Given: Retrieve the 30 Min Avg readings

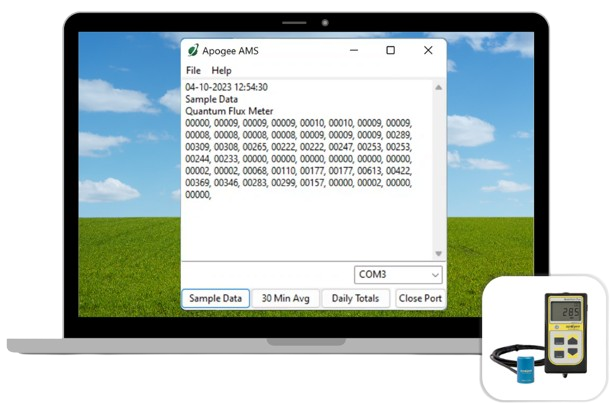Looking at the screenshot, I should pos(286,299).
